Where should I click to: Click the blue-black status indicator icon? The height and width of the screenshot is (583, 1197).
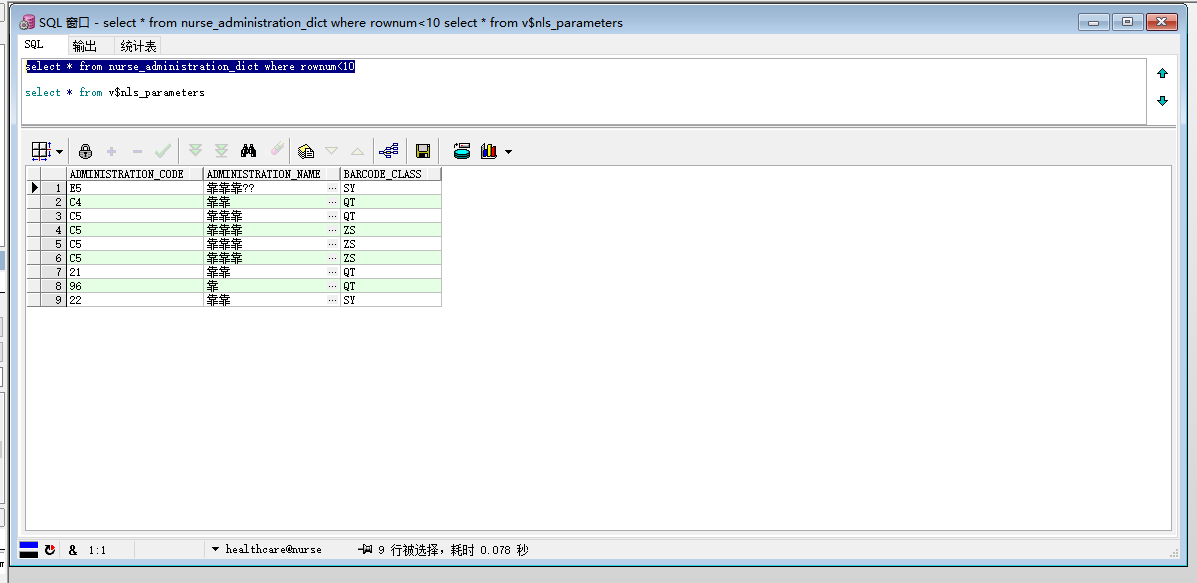click(x=28, y=549)
